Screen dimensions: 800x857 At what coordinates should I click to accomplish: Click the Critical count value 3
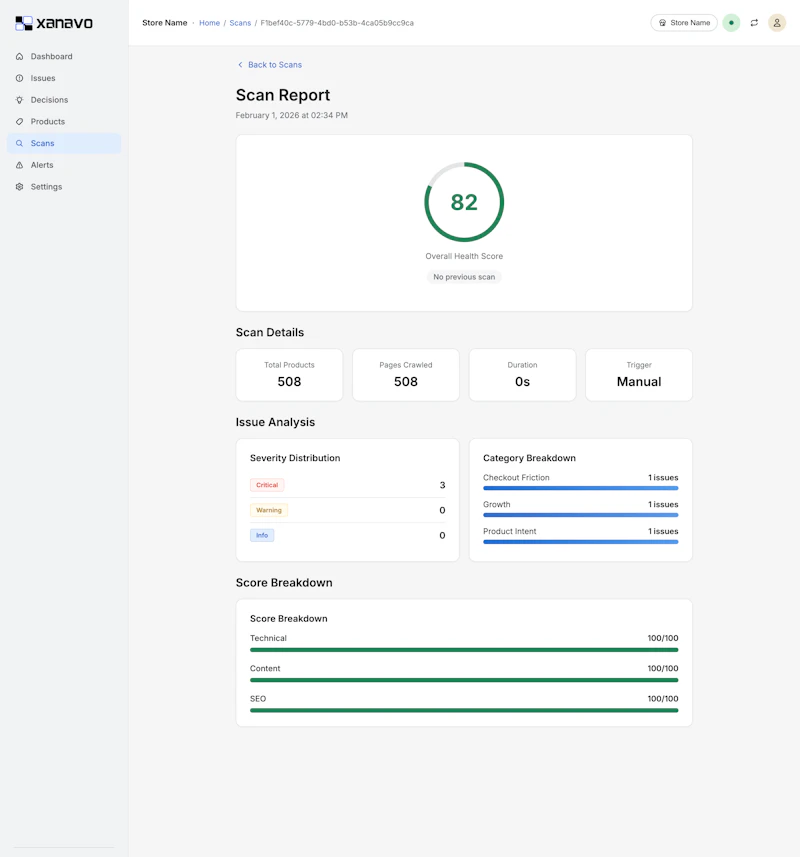point(442,485)
